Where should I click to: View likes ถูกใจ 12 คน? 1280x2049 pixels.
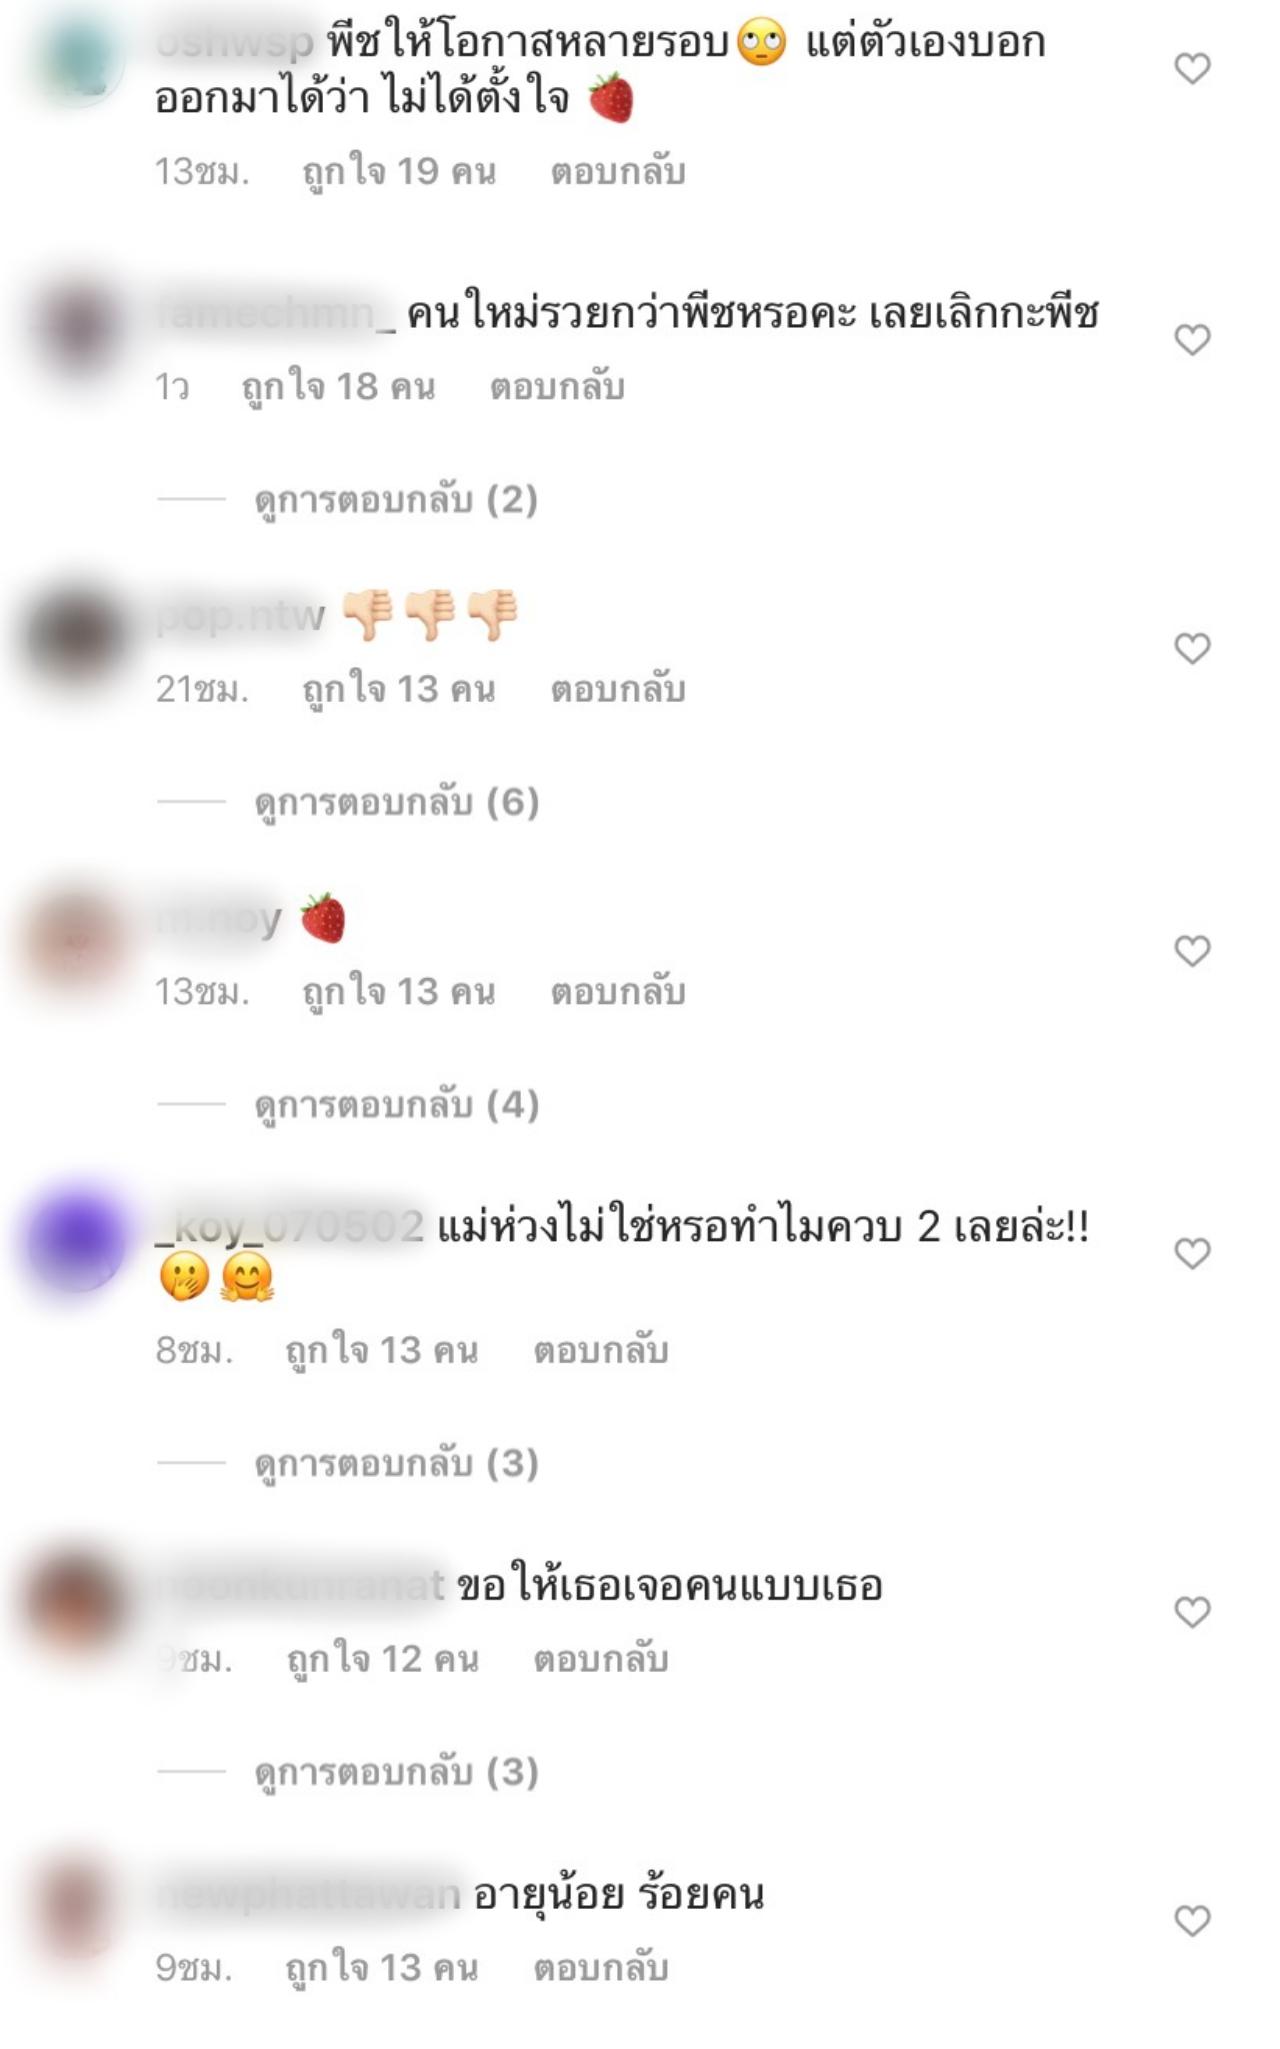(x=383, y=1659)
